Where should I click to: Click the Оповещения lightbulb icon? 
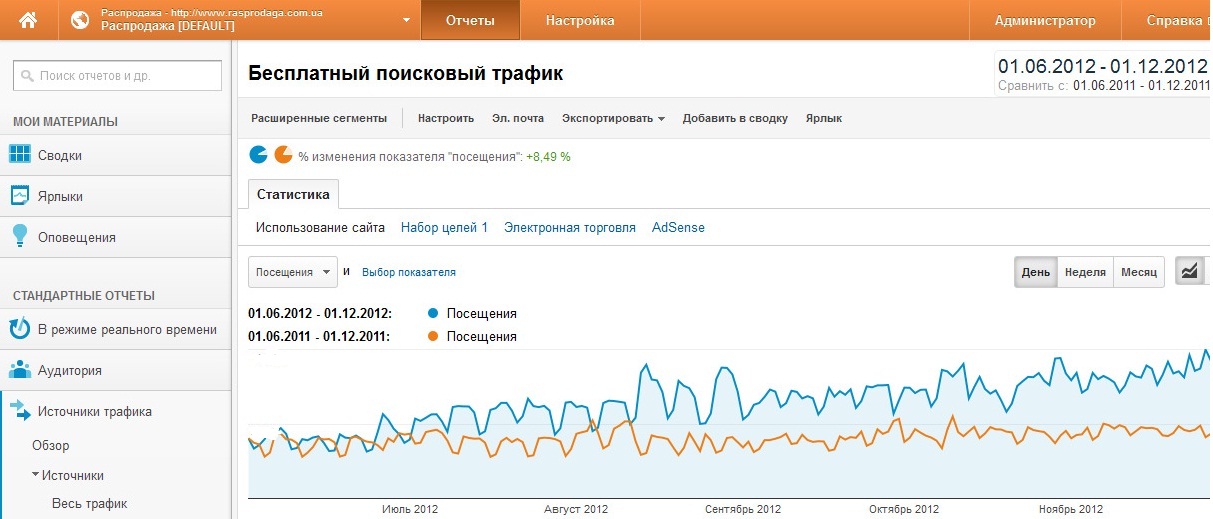[x=19, y=236]
